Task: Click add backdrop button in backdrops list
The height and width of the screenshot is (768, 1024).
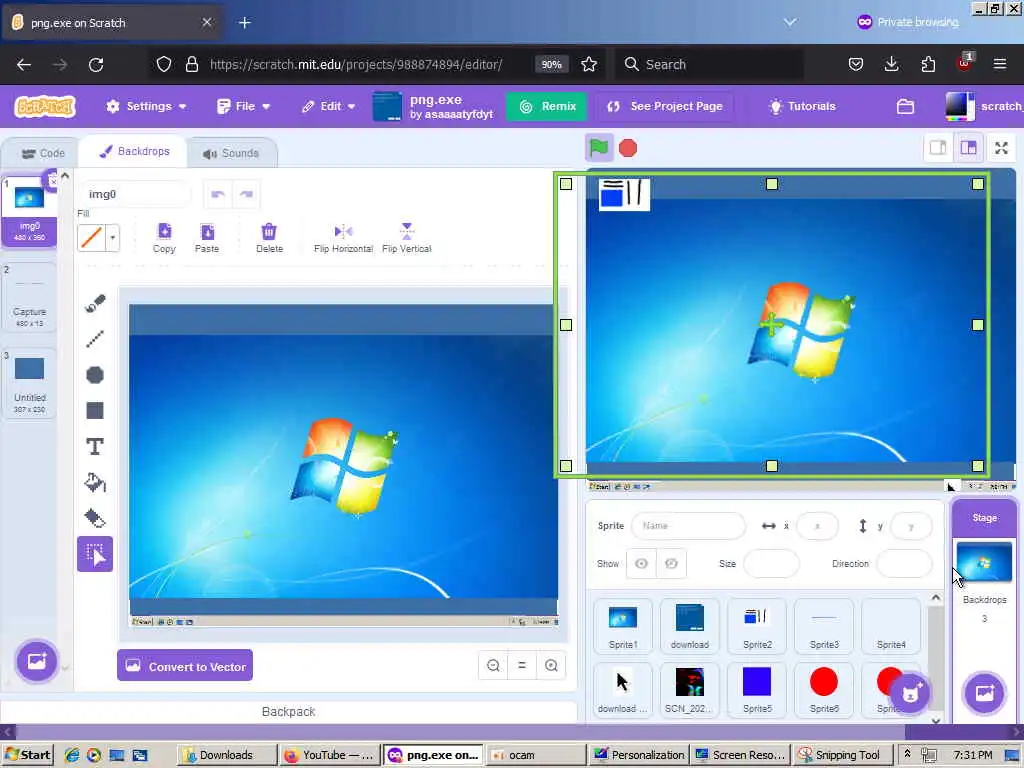Action: click(37, 661)
